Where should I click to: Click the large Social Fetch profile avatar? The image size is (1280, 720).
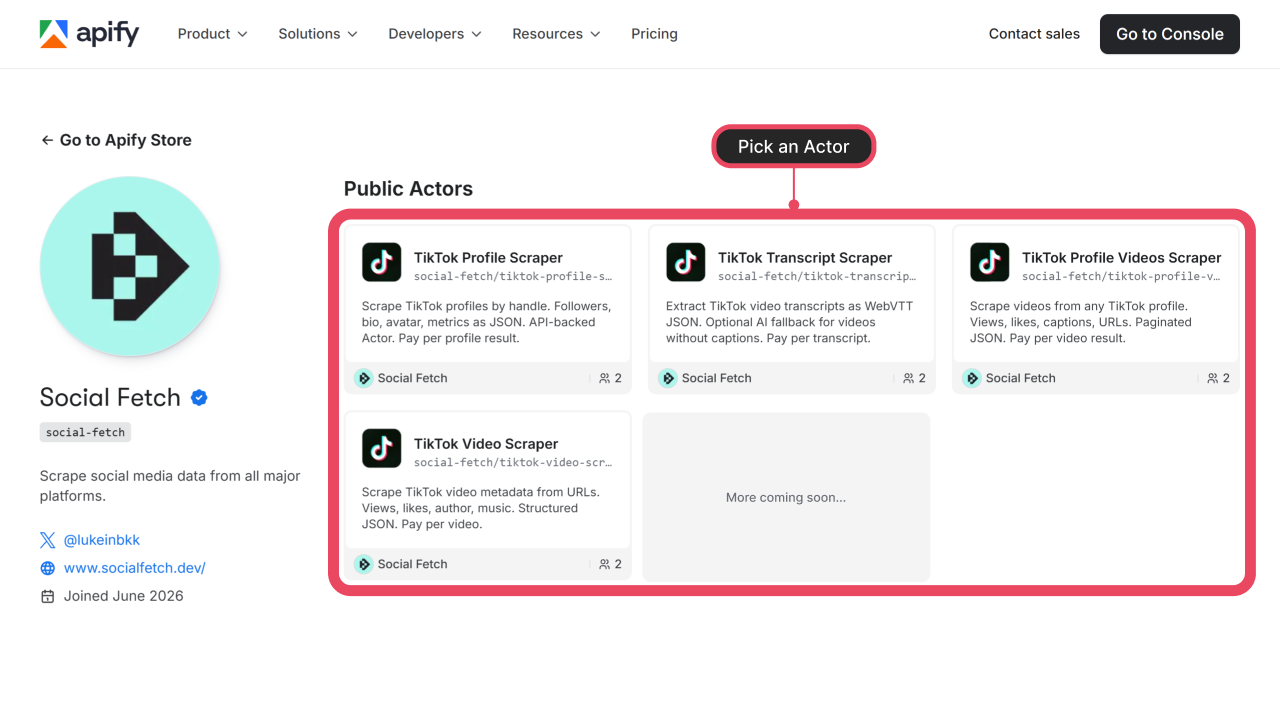tap(130, 266)
